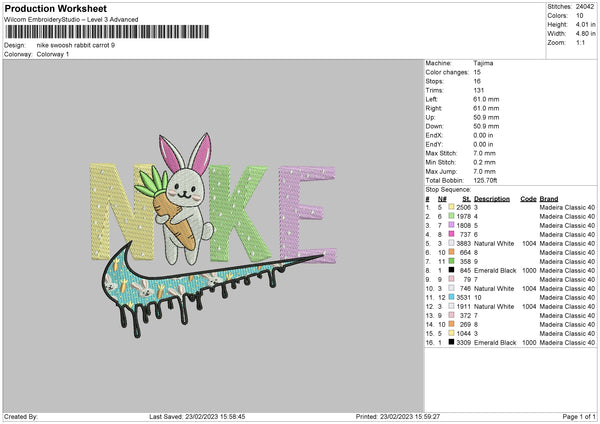Click the 'Production Worksheet' title

point(55,8)
